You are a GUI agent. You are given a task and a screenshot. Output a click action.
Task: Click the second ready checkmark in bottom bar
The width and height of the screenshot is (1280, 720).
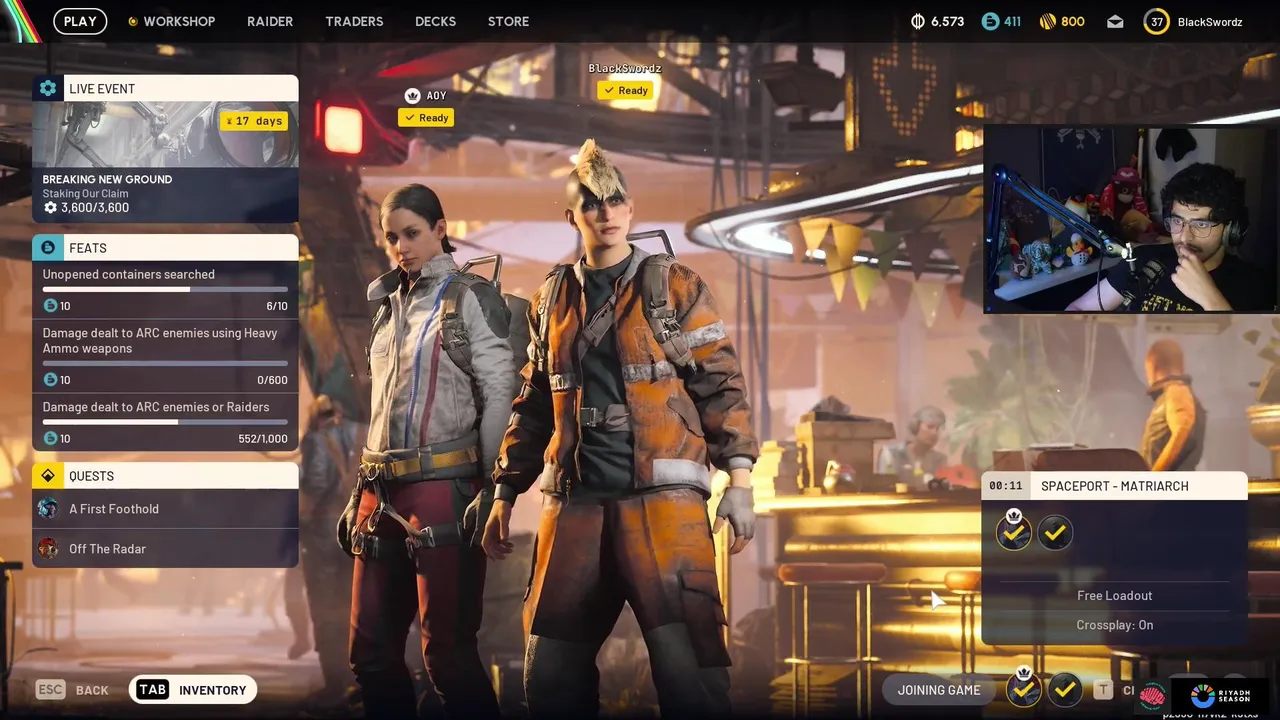pyautogui.click(x=1065, y=689)
